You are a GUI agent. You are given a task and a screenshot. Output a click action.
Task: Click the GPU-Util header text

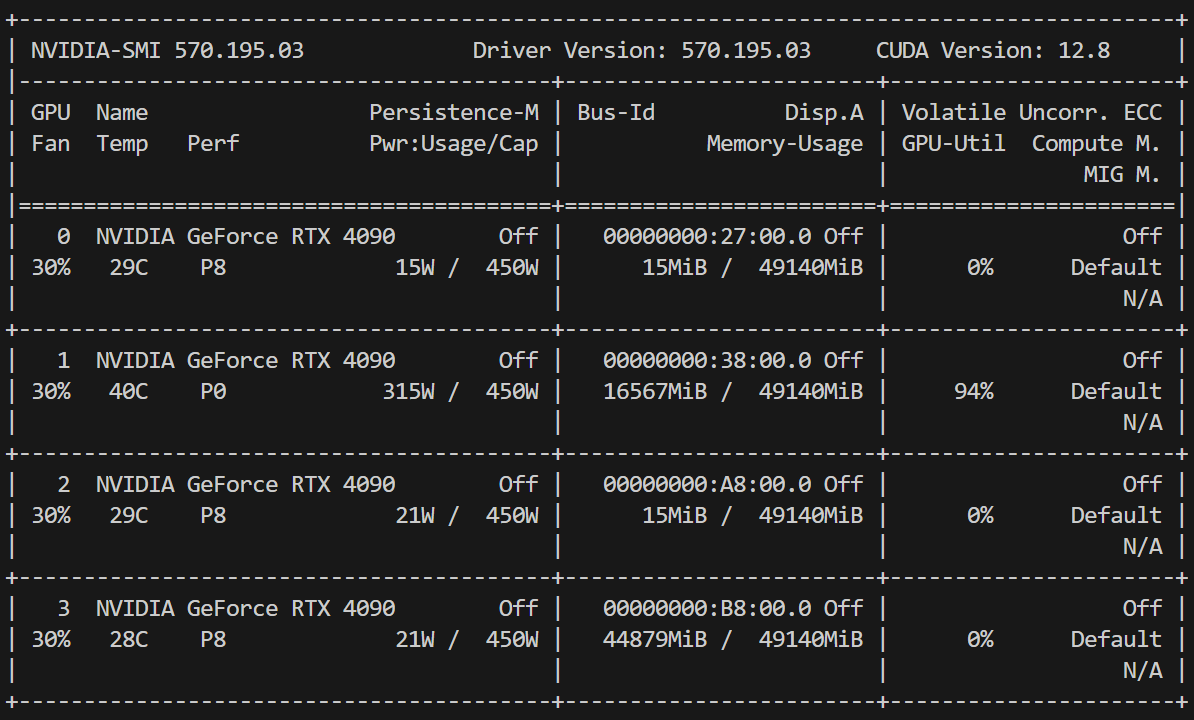coord(953,144)
